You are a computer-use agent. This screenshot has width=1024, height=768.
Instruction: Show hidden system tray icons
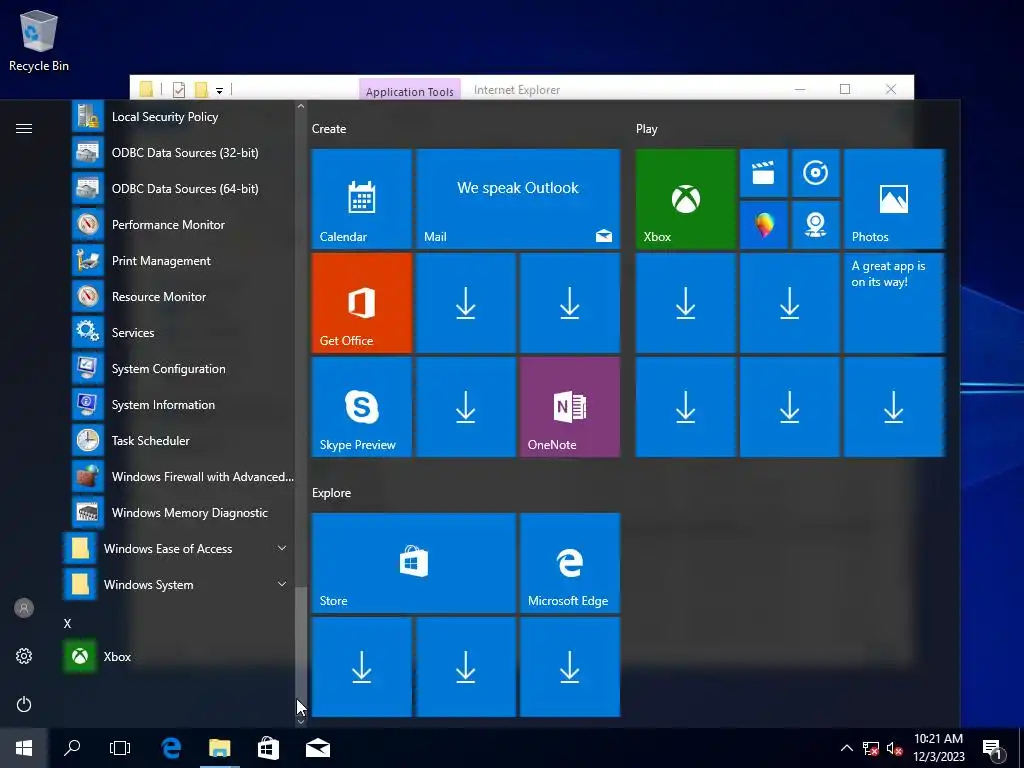pos(846,748)
